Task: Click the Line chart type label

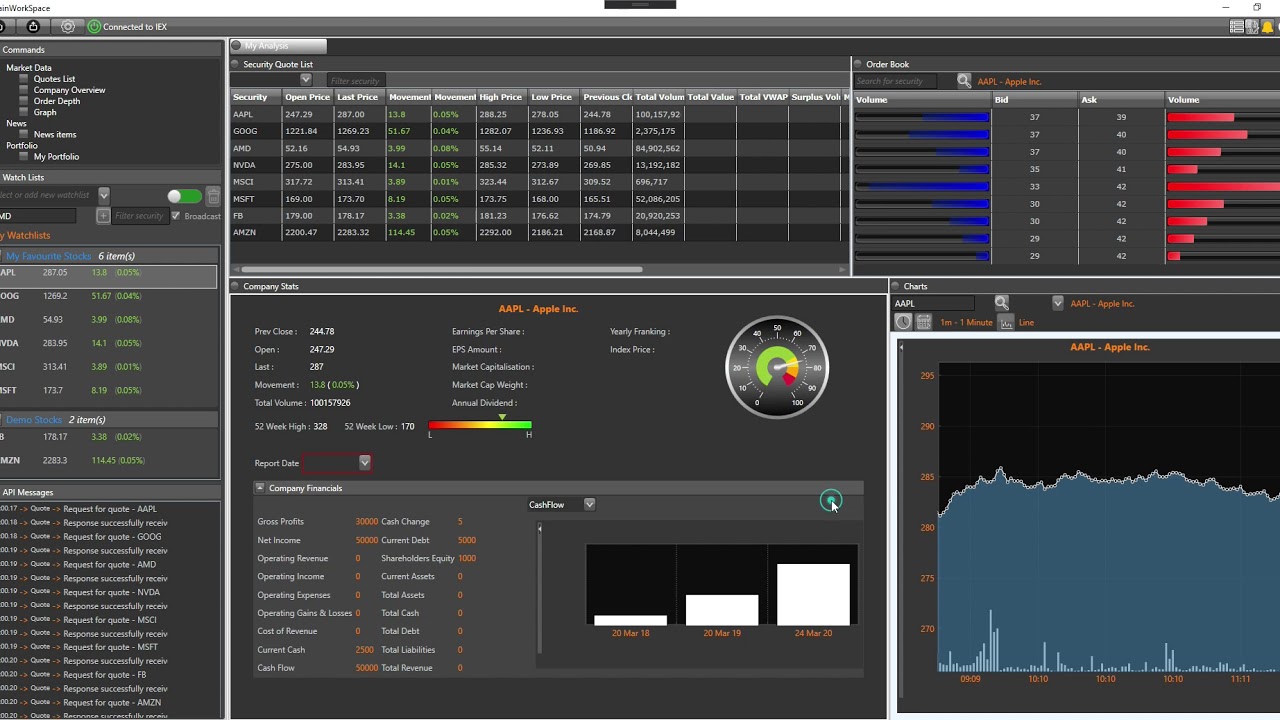Action: pos(1026,323)
